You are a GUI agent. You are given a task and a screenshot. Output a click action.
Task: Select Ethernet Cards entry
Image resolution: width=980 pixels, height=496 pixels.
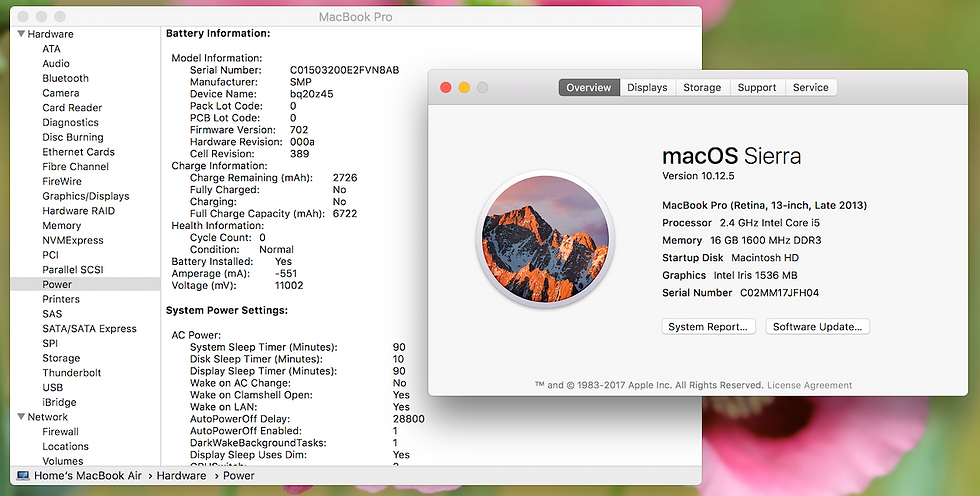(78, 152)
